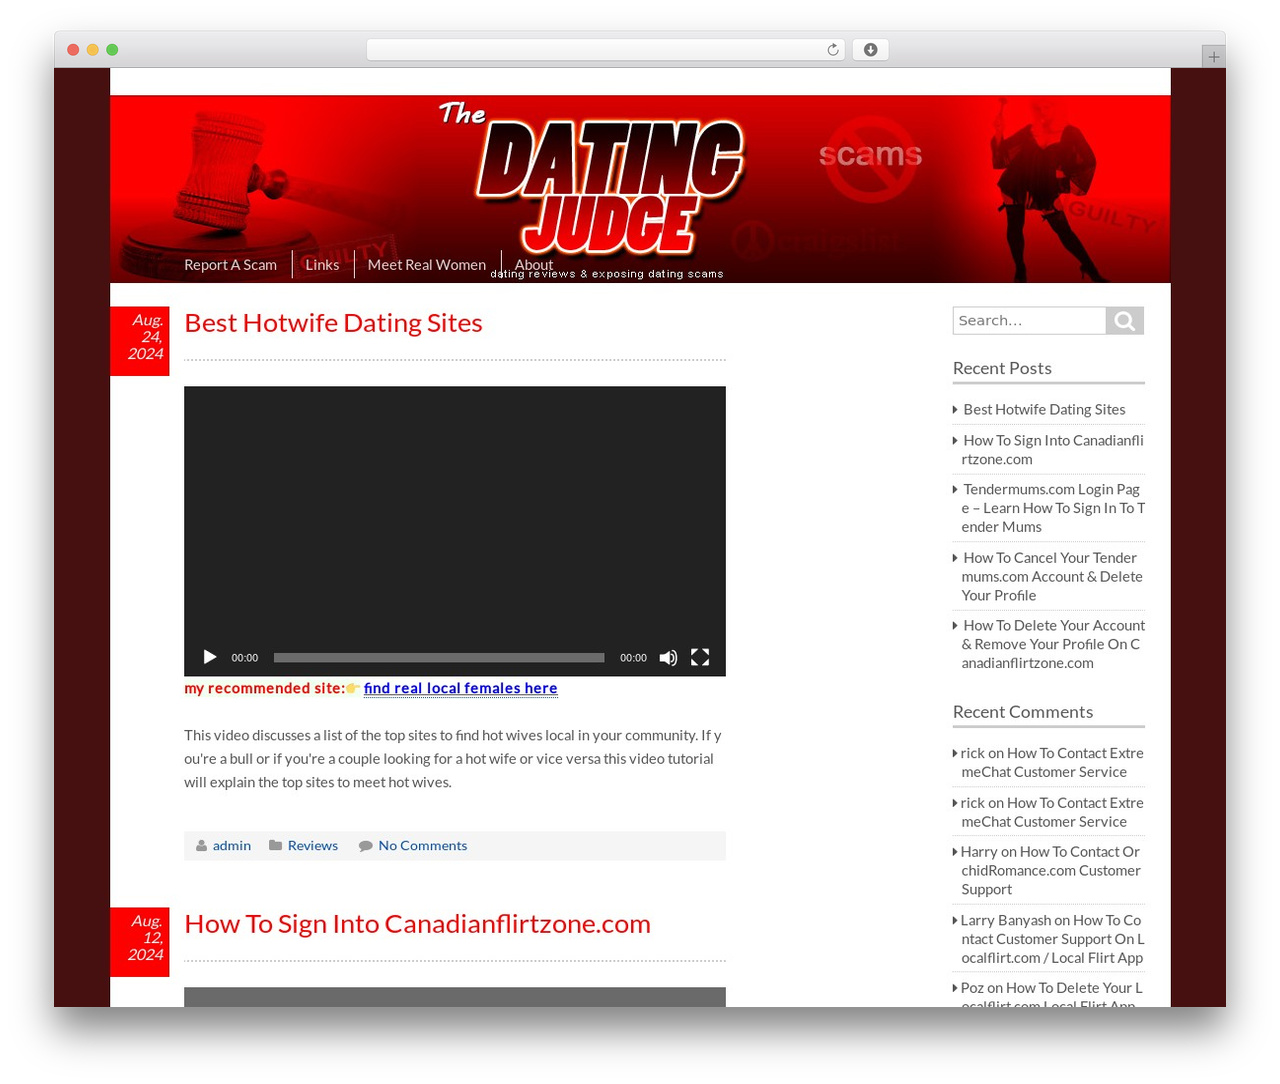Open the Links menu item

(322, 265)
